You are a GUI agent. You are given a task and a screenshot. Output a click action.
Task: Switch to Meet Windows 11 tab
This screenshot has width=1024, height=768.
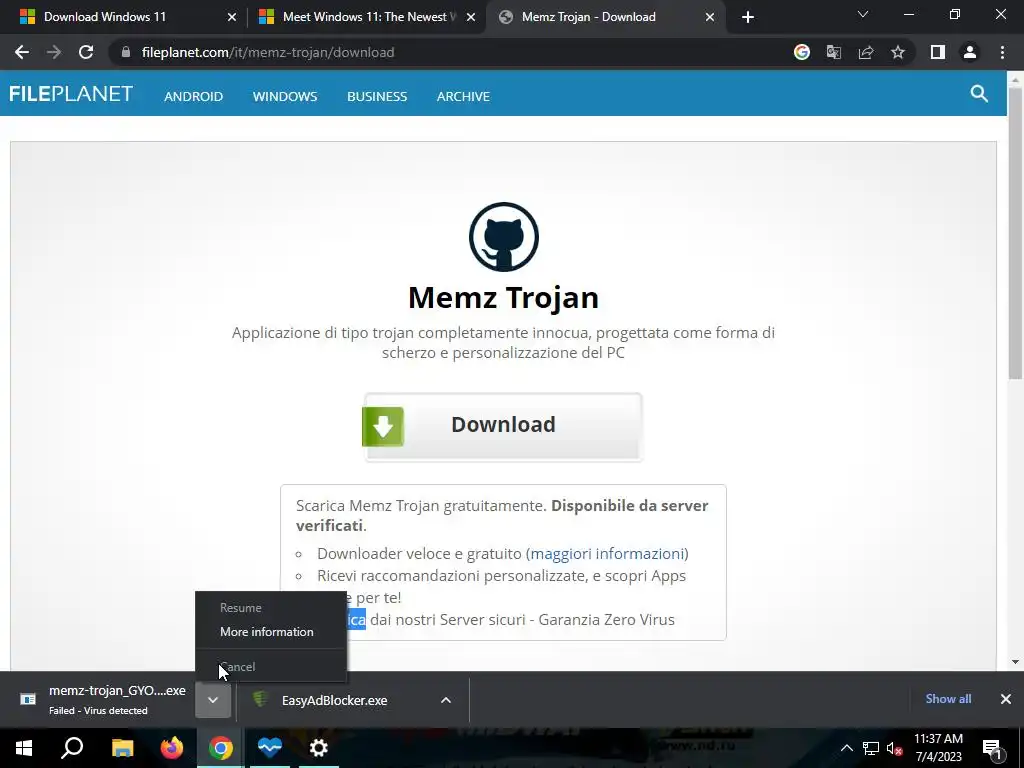point(364,17)
